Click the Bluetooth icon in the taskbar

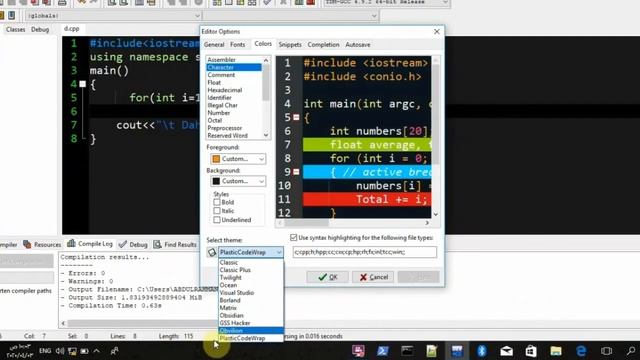click(x=482, y=351)
